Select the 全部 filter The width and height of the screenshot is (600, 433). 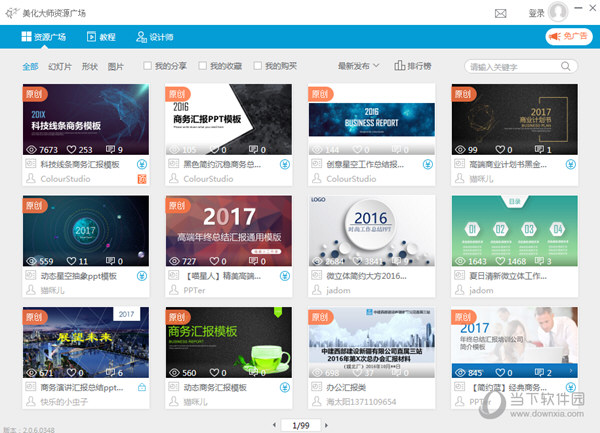tap(30, 67)
